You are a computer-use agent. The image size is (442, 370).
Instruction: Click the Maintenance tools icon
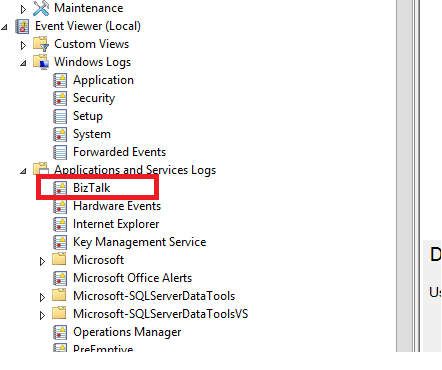(x=41, y=8)
